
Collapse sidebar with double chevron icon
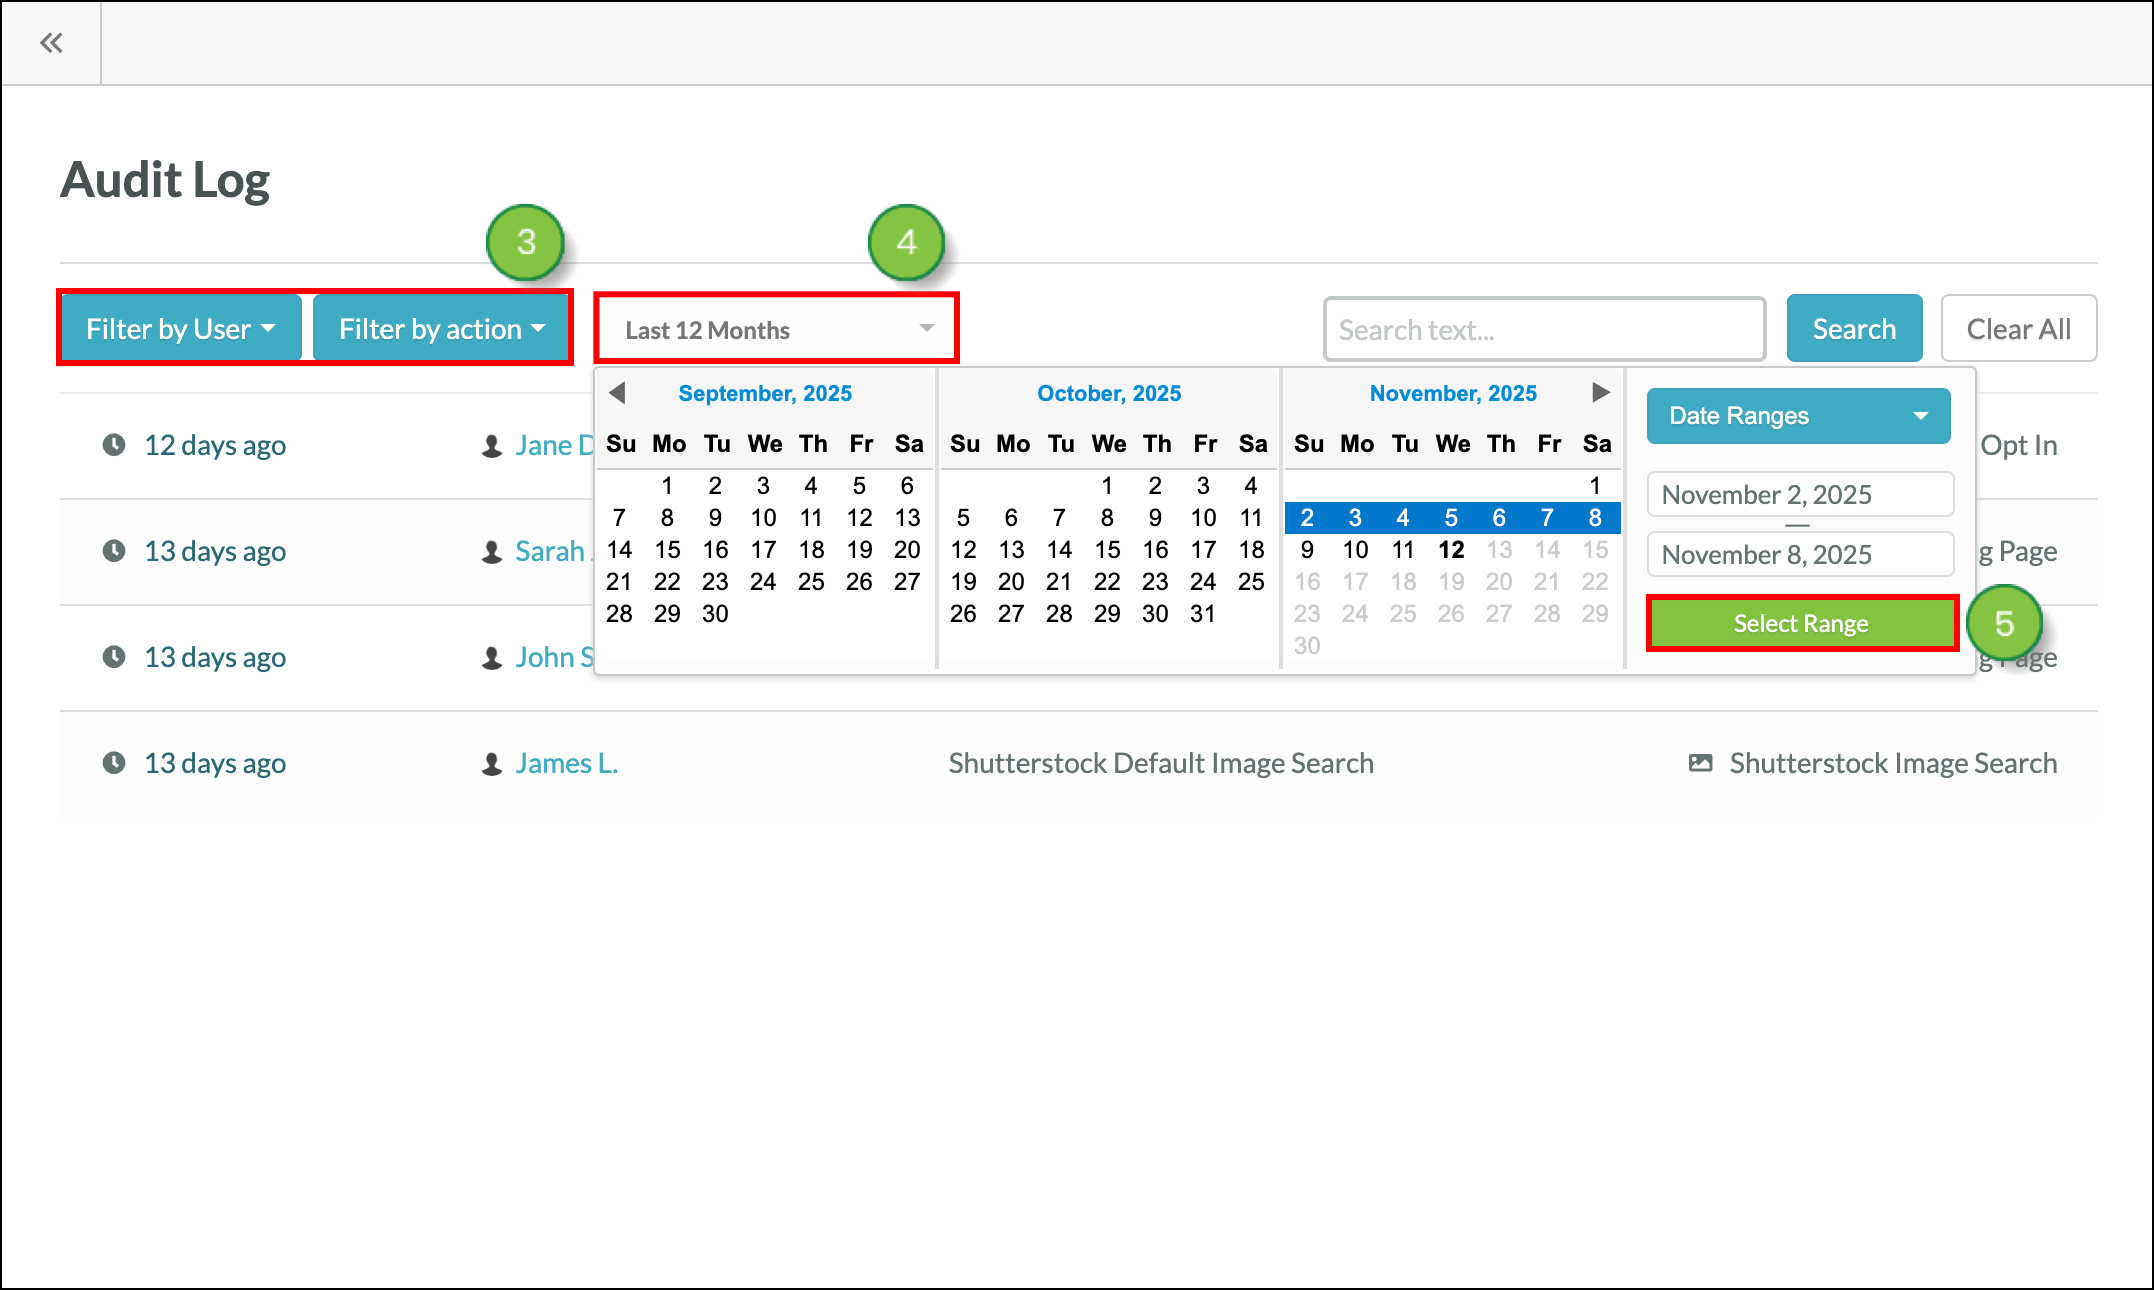51,43
